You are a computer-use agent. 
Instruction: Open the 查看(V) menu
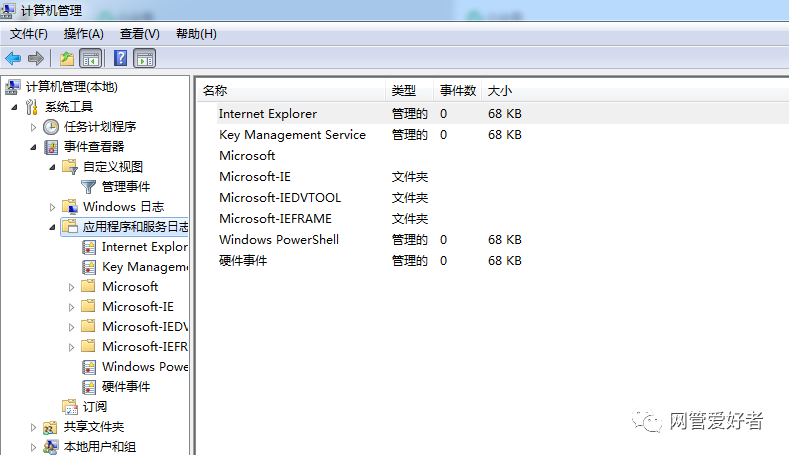(139, 34)
